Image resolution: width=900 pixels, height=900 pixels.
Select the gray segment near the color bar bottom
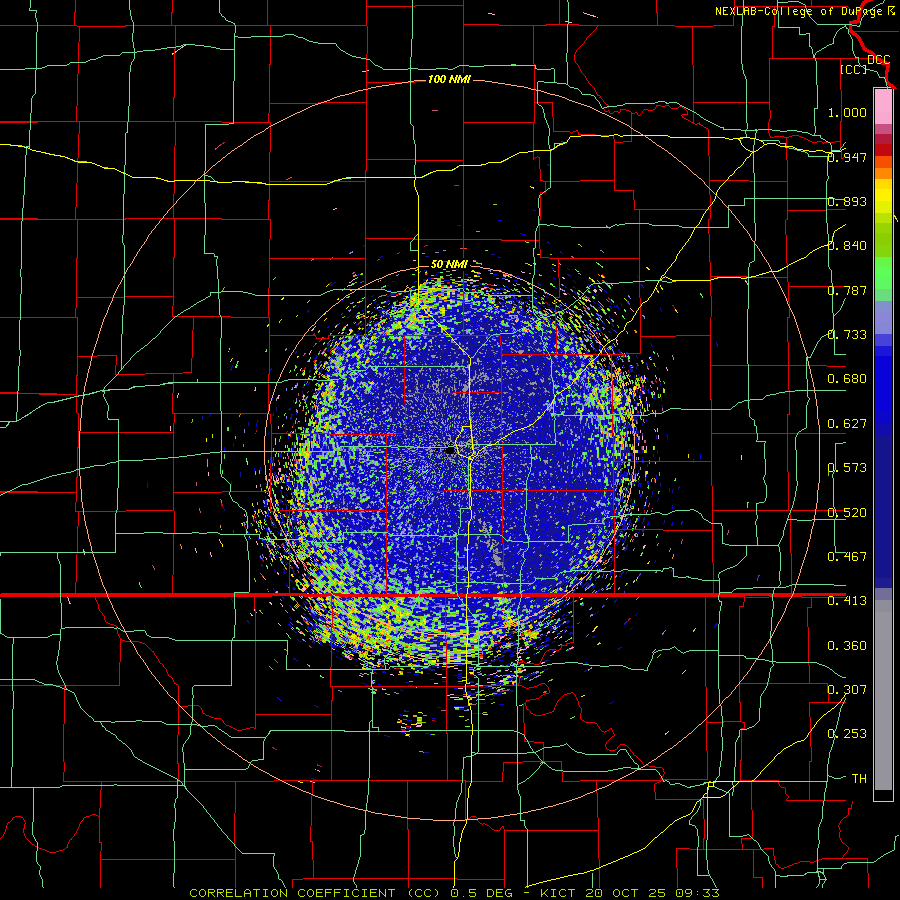(883, 695)
